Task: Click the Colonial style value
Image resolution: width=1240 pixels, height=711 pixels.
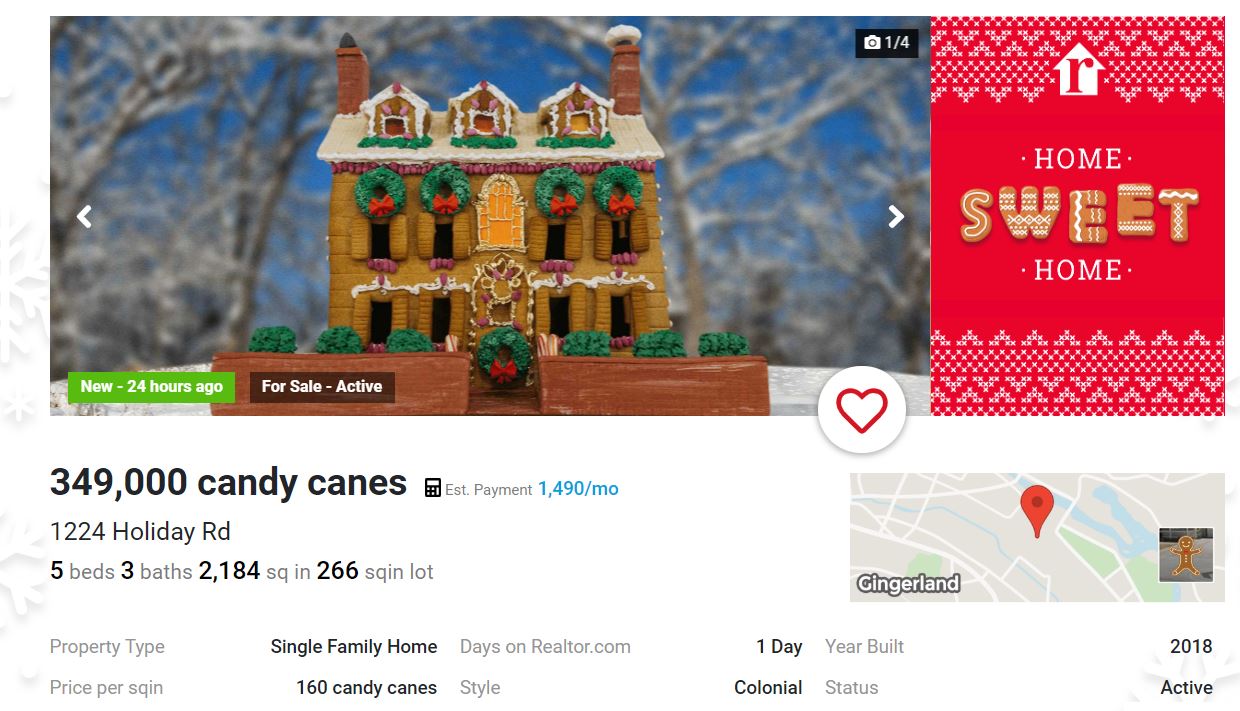Action: coord(768,688)
